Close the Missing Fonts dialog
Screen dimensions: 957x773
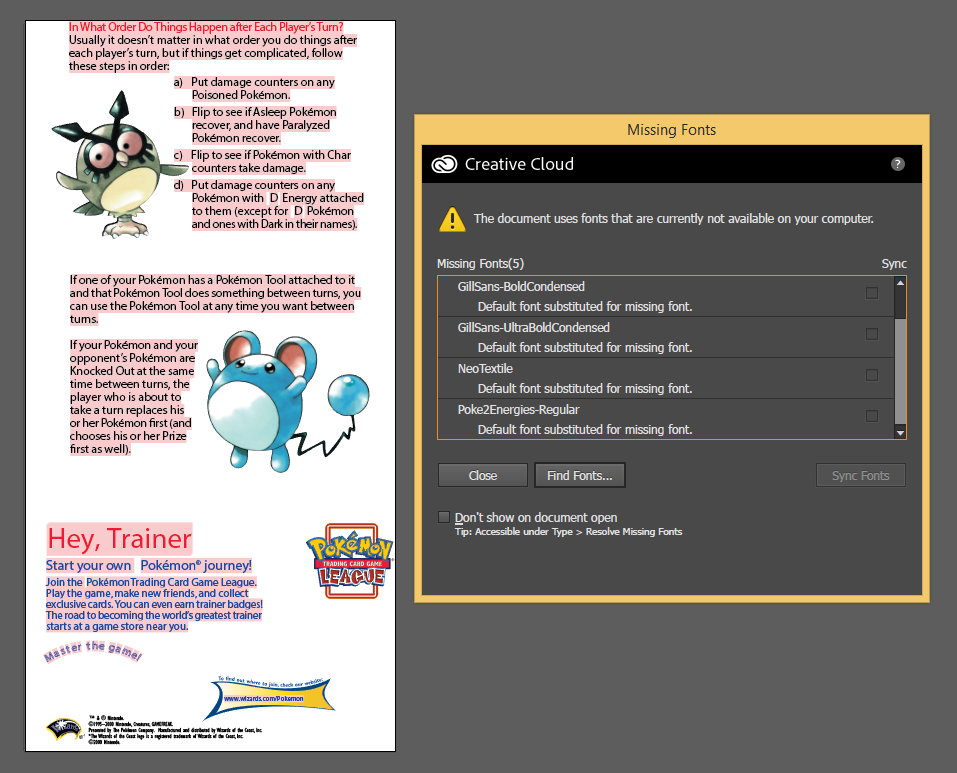(483, 475)
